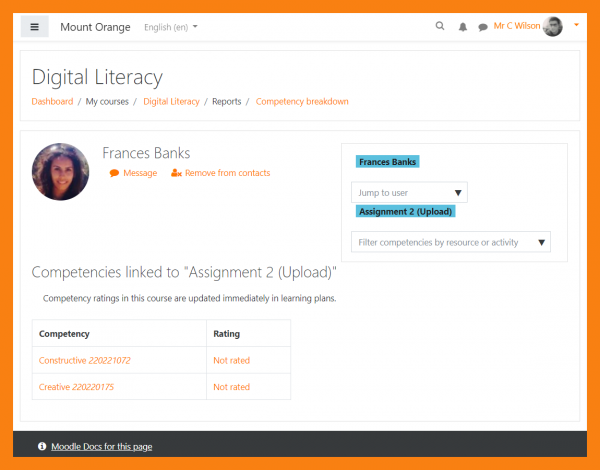Click the Remove from contacts icon
Viewport: 600px width, 470px height.
(x=176, y=173)
